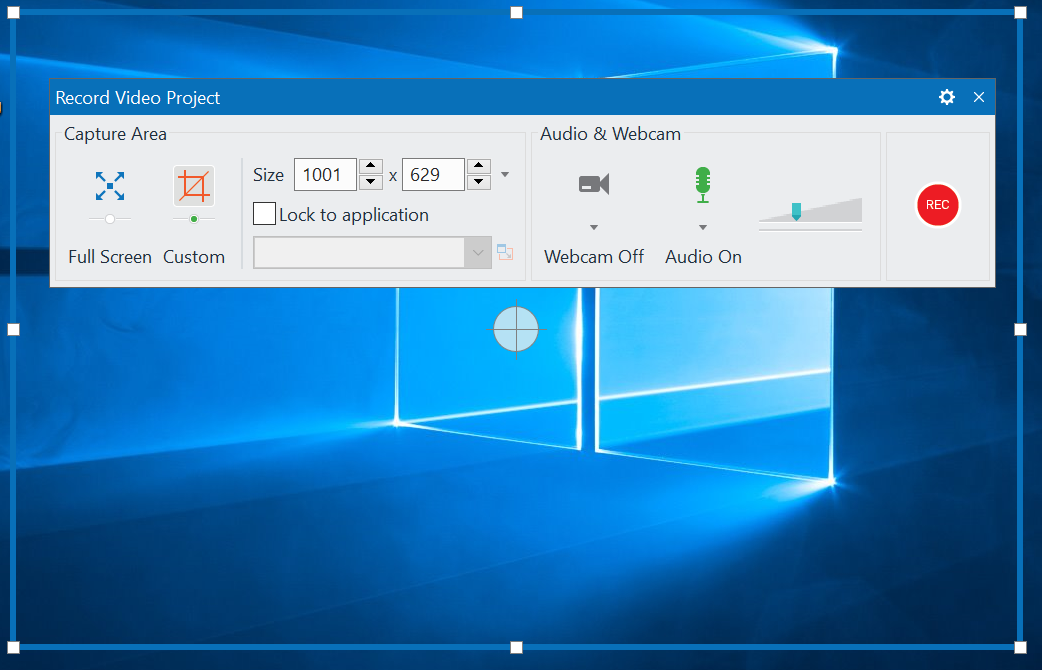Click the webcam camera icon
Screen dimensions: 1042x670
tap(593, 183)
